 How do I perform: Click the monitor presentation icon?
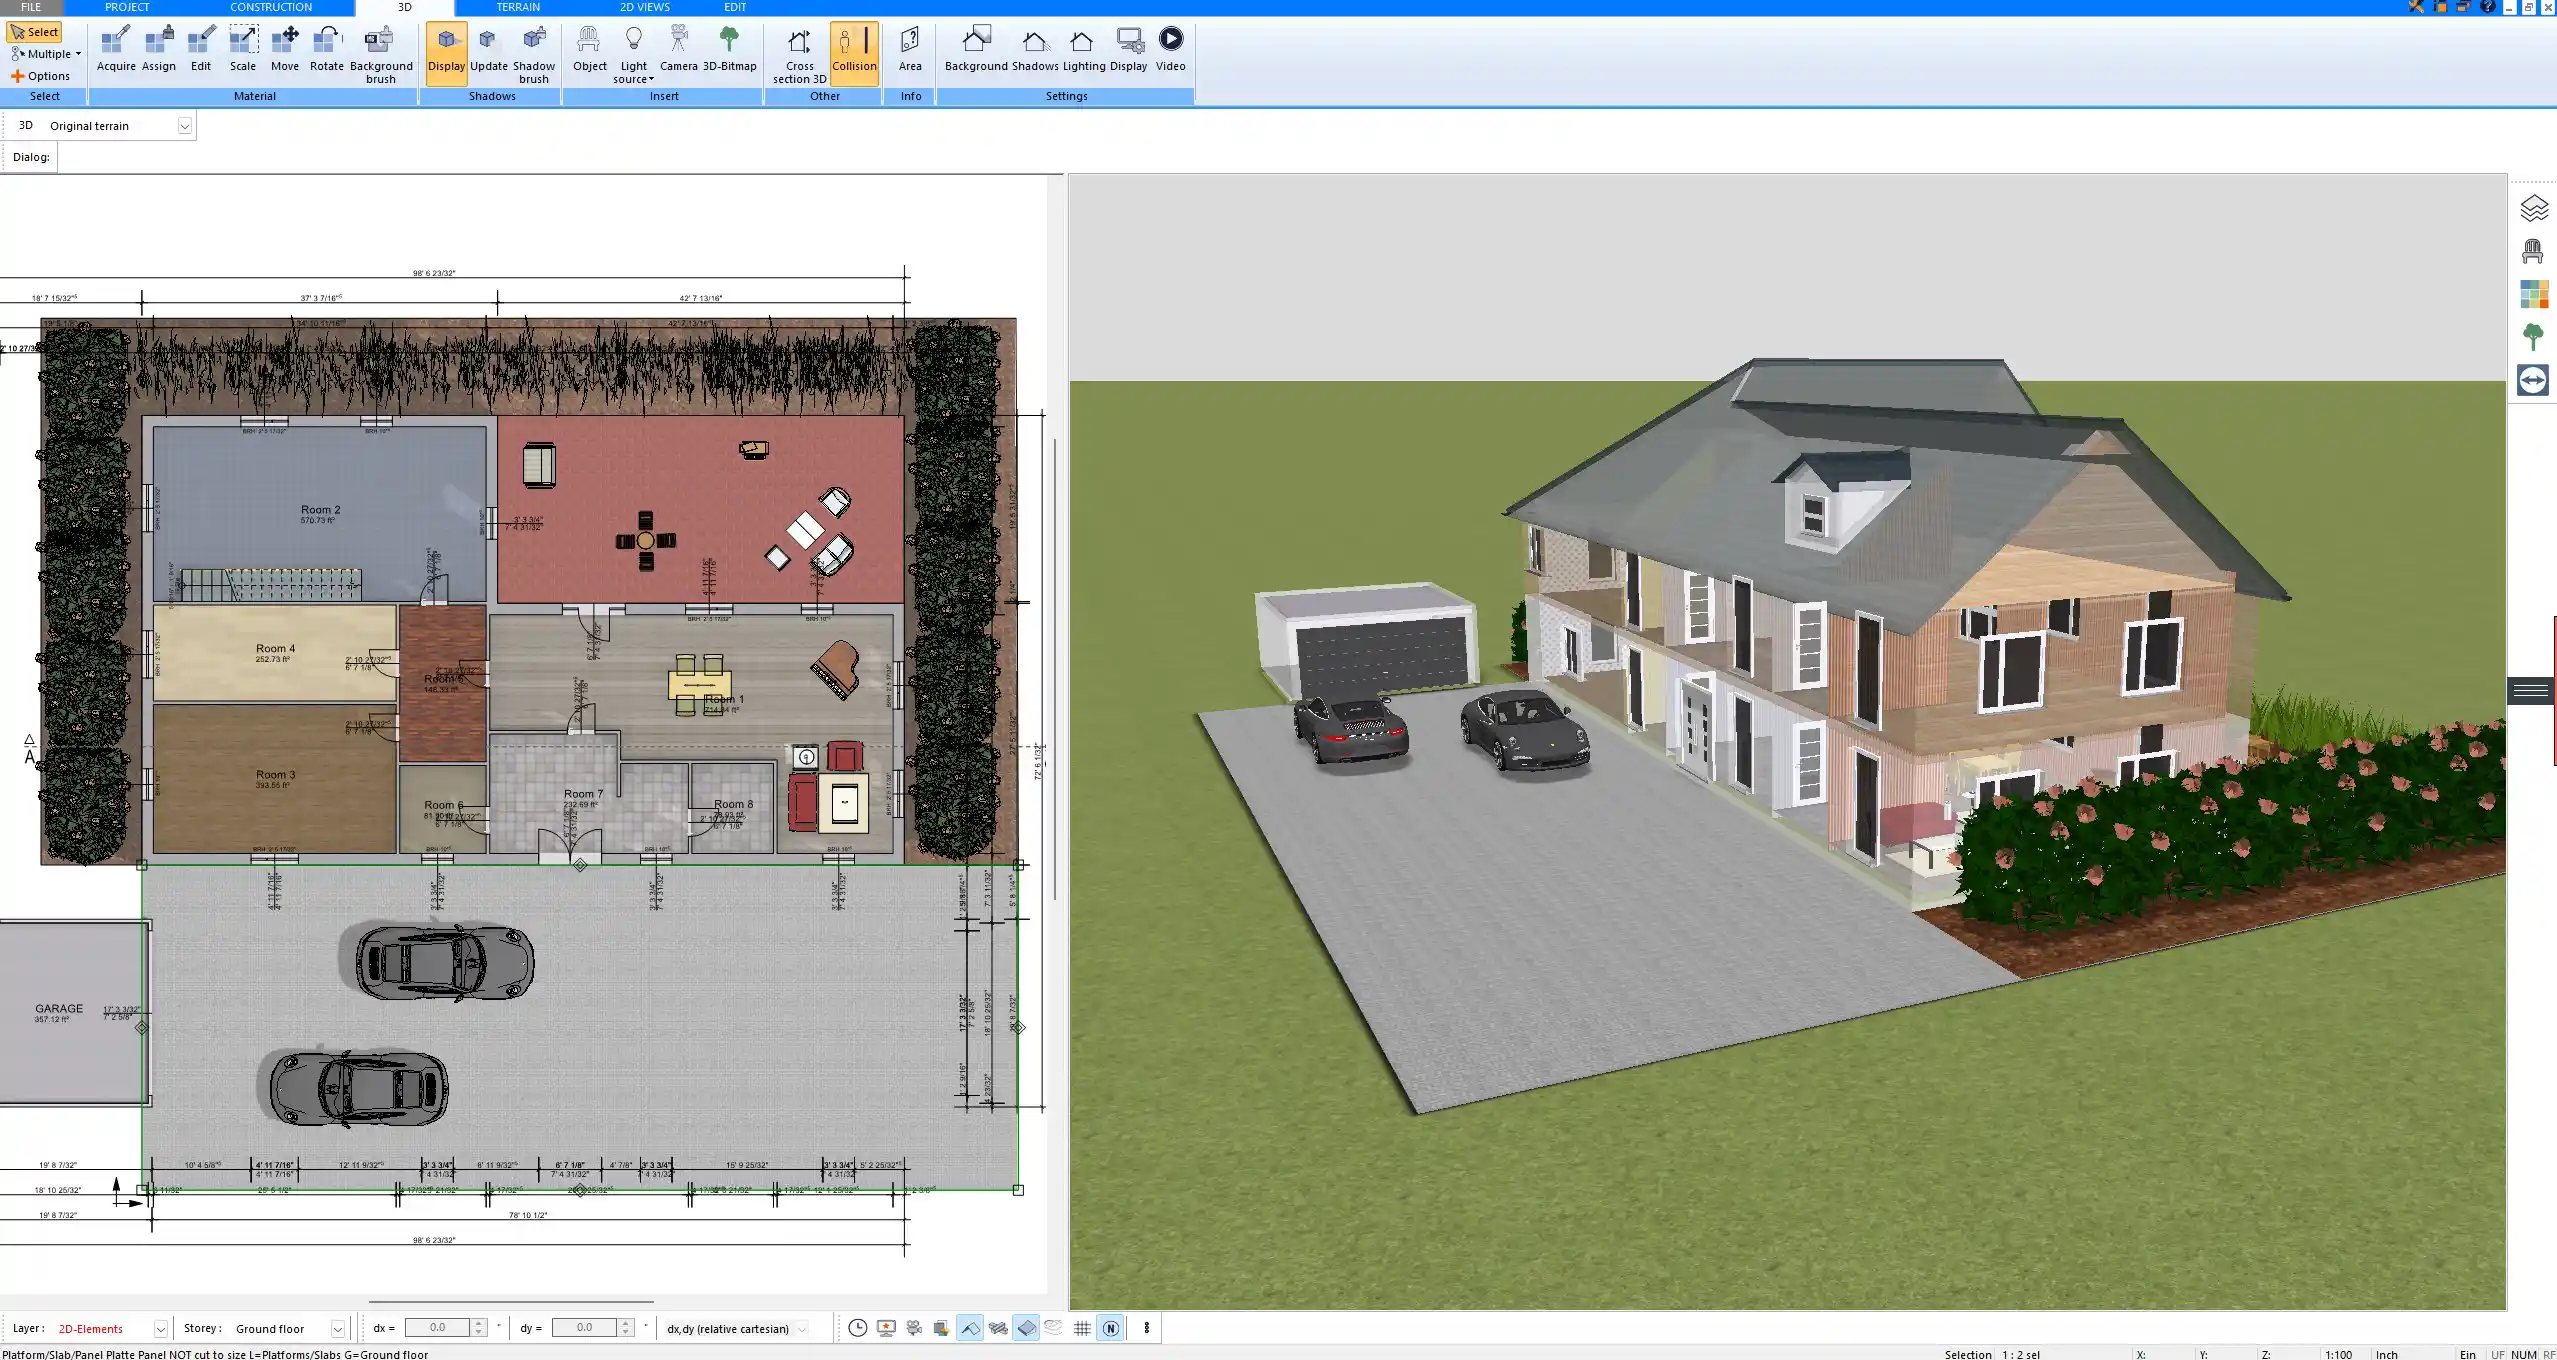(886, 1328)
